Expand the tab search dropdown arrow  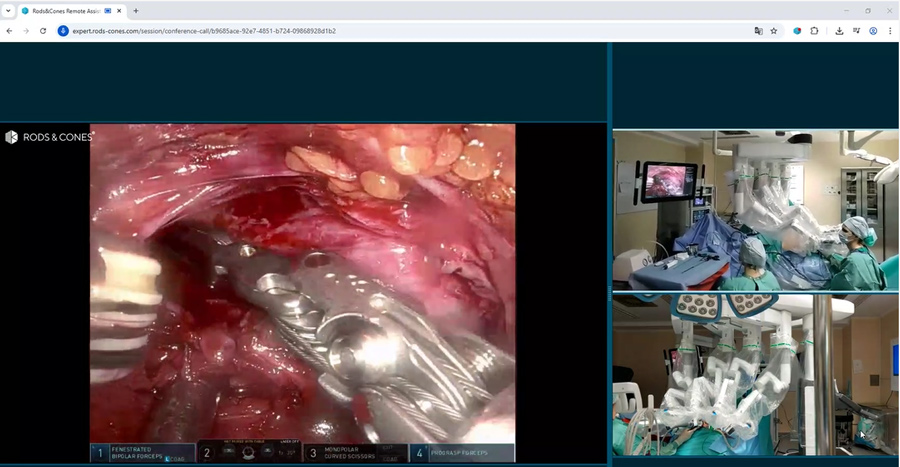click(8, 10)
